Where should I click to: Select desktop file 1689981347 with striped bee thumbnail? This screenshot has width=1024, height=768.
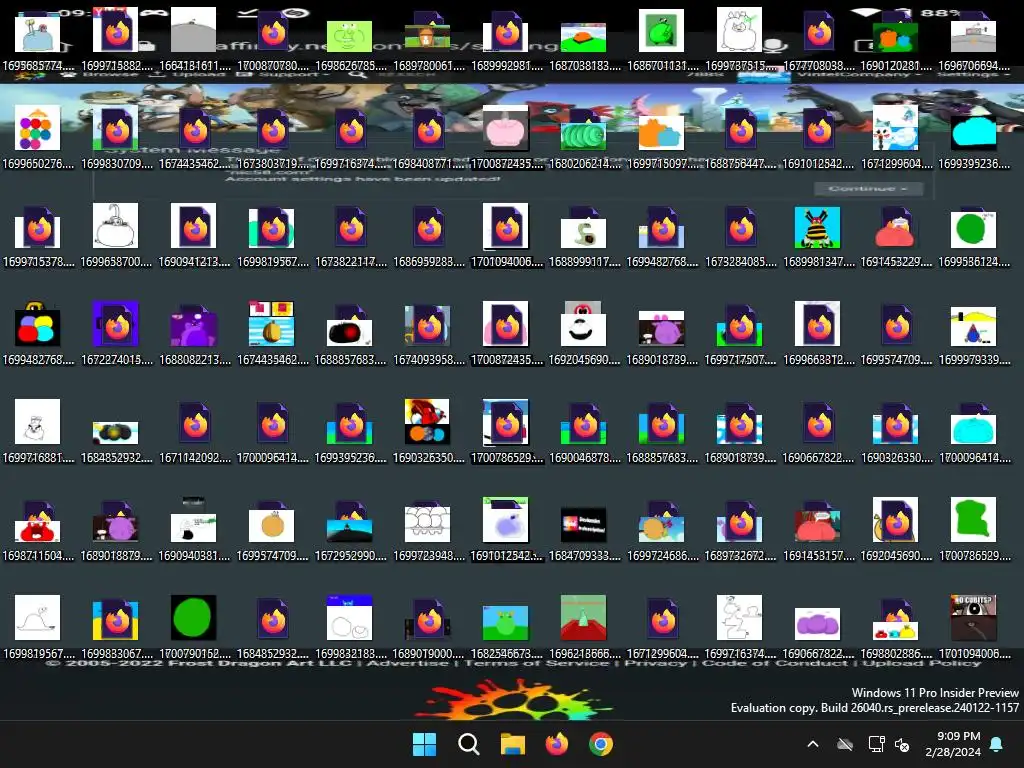[x=818, y=236]
